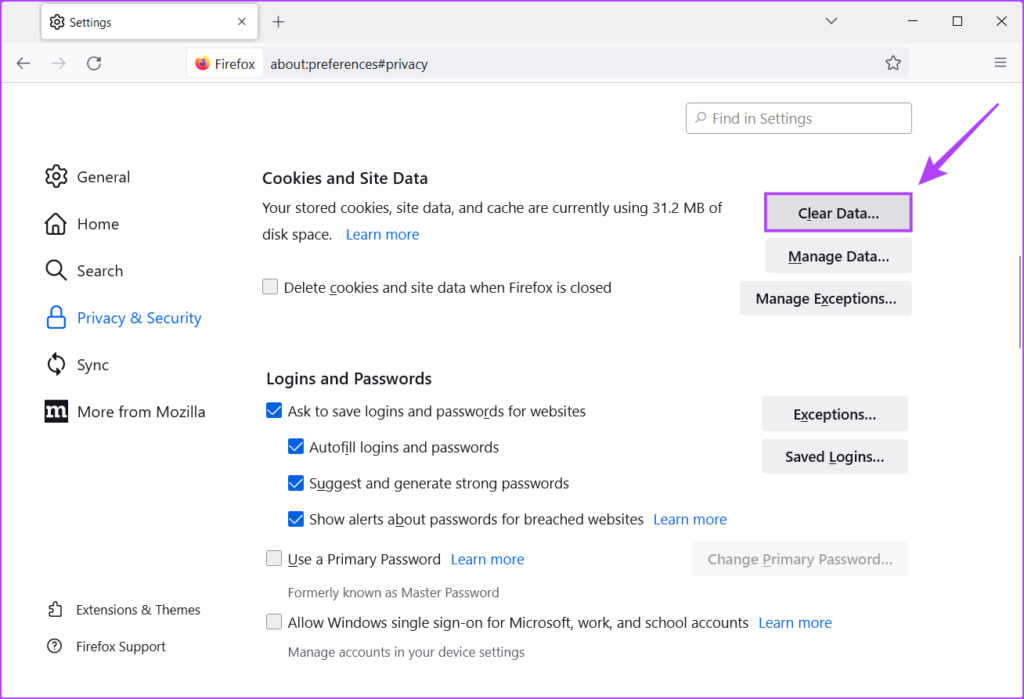Expand the Firefox site information in address bar
Image resolution: width=1024 pixels, height=699 pixels.
(224, 62)
